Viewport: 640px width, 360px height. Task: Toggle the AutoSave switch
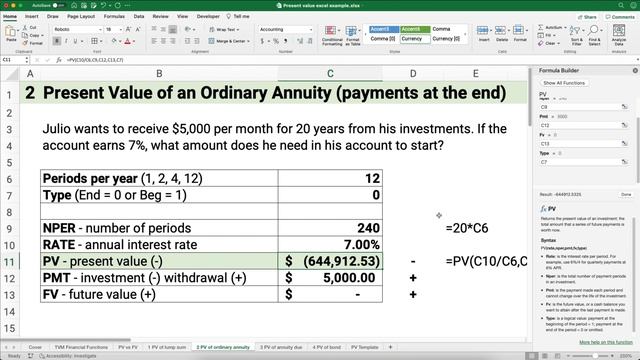[x=59, y=5]
